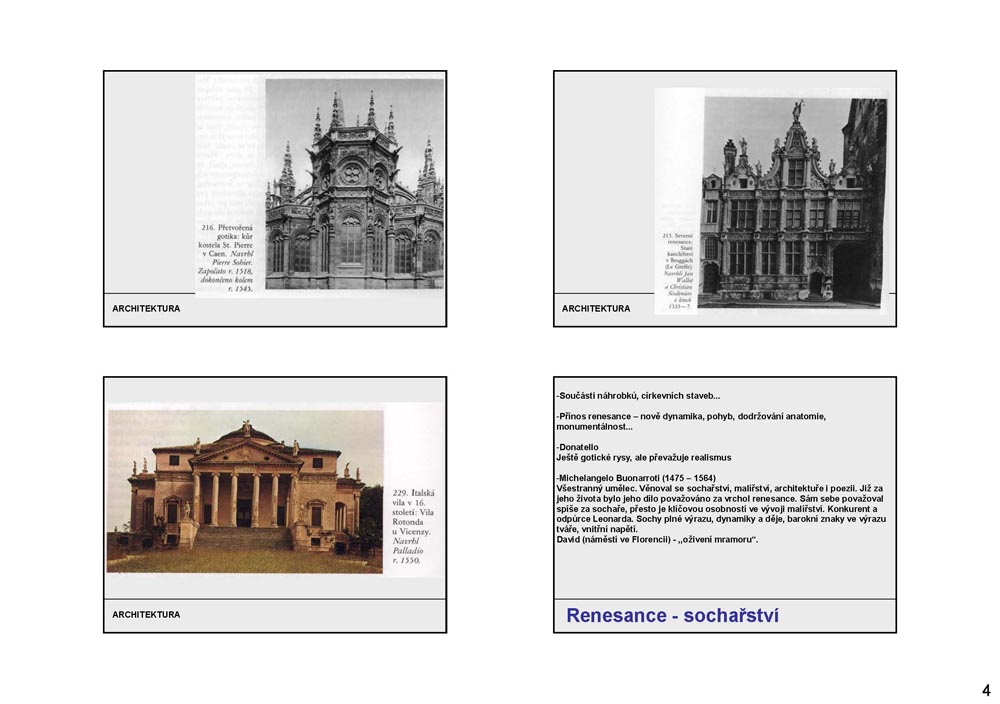Screen dimensions: 1000x704
Task: Click the '-Donatello' line
Action: pos(577,447)
